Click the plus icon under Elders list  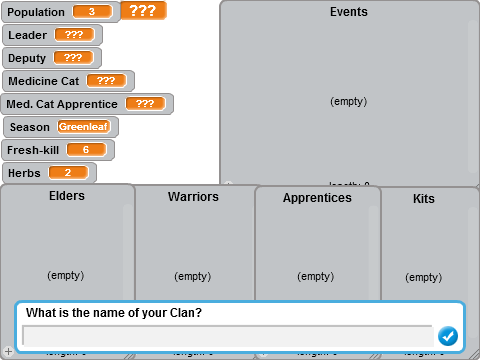coord(8,351)
